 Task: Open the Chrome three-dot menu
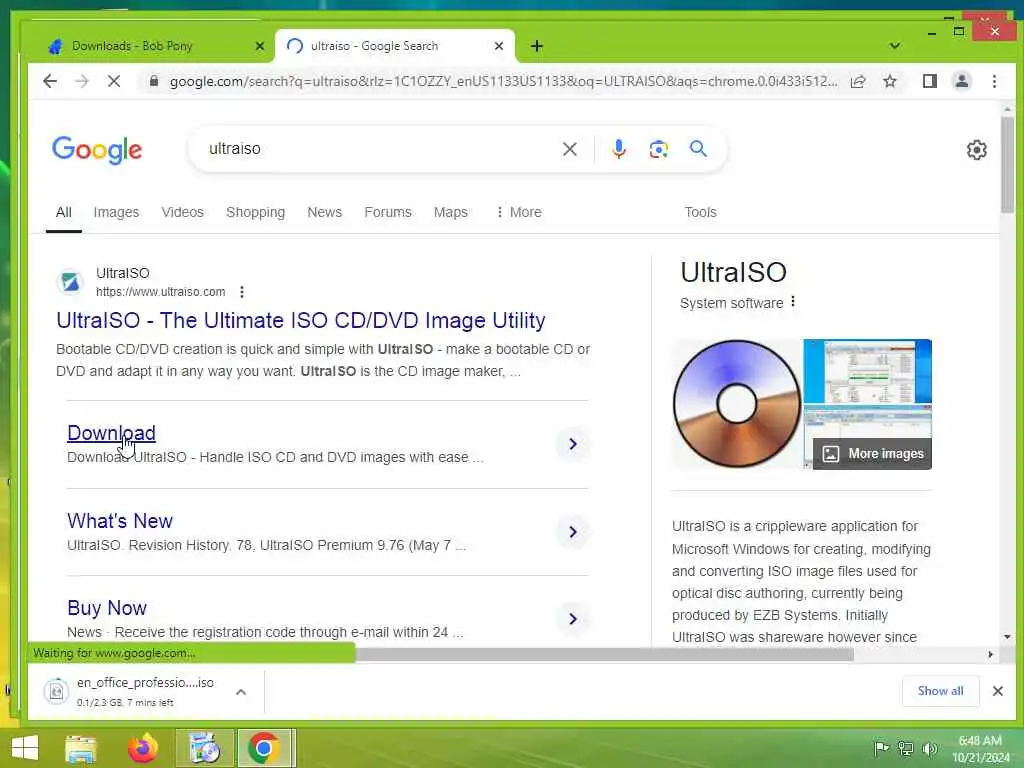point(994,81)
